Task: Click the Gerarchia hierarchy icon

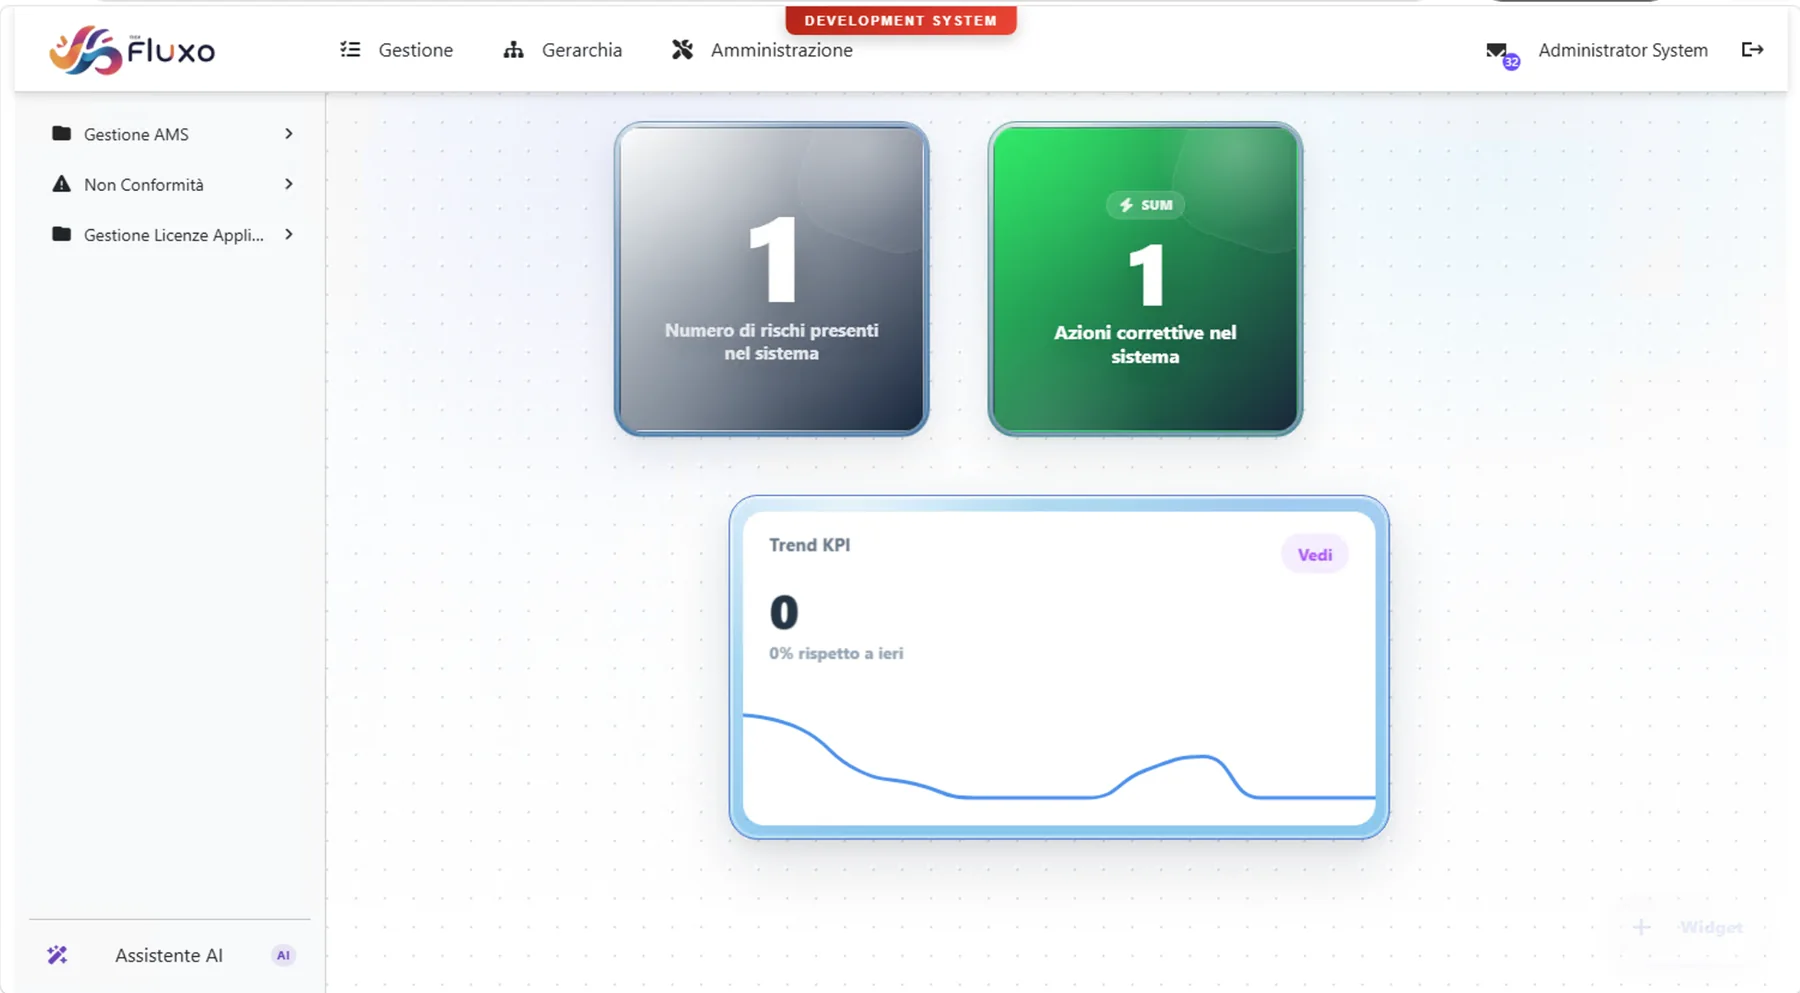Action: point(513,49)
